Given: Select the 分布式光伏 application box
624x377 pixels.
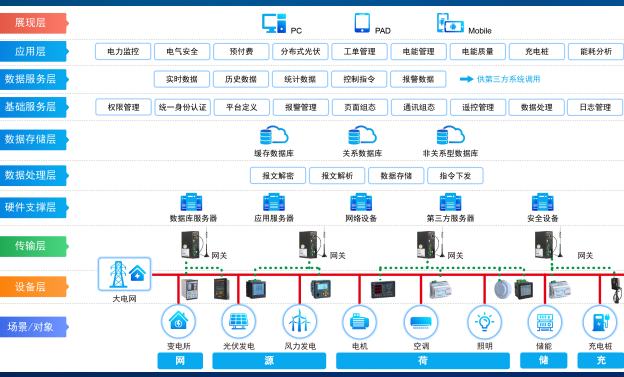Looking at the screenshot, I should (x=300, y=51).
